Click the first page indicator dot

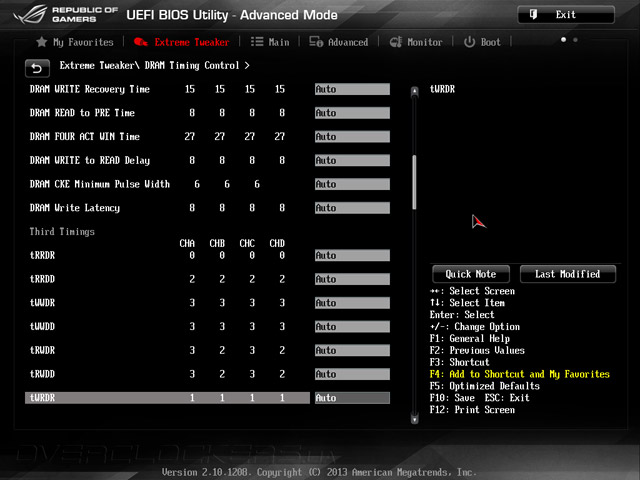coord(563,40)
